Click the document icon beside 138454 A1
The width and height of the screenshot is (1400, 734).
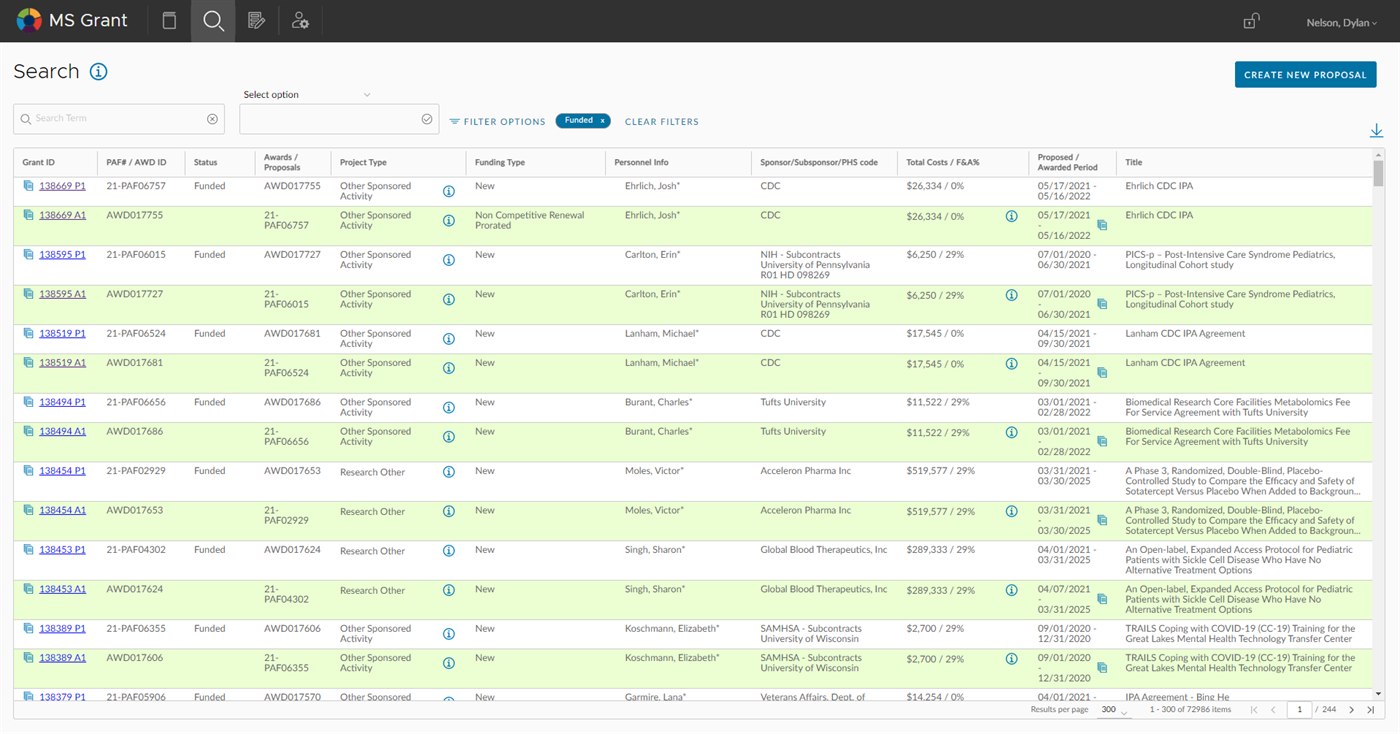pos(29,510)
